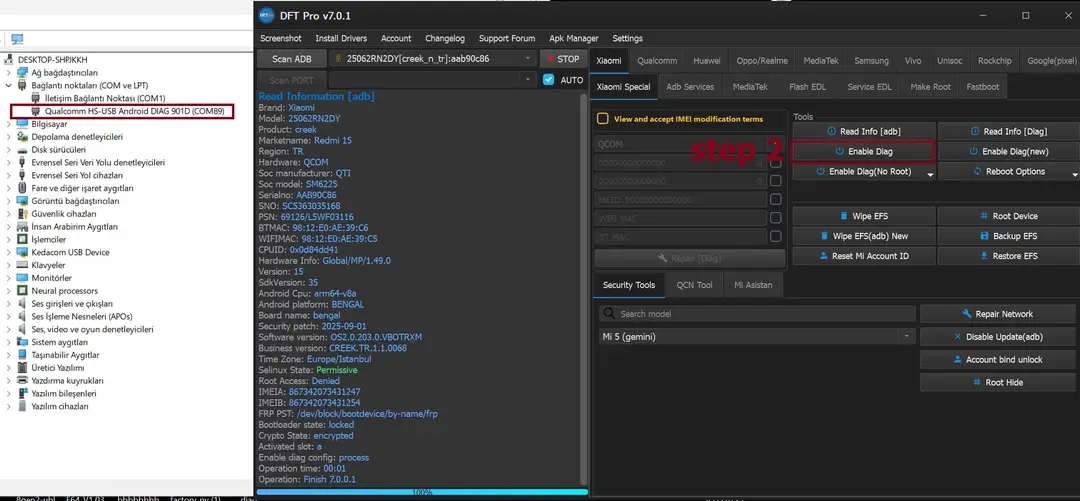
Task: Click the monitor toolbar icon in Device Manager
Action: tap(17, 39)
